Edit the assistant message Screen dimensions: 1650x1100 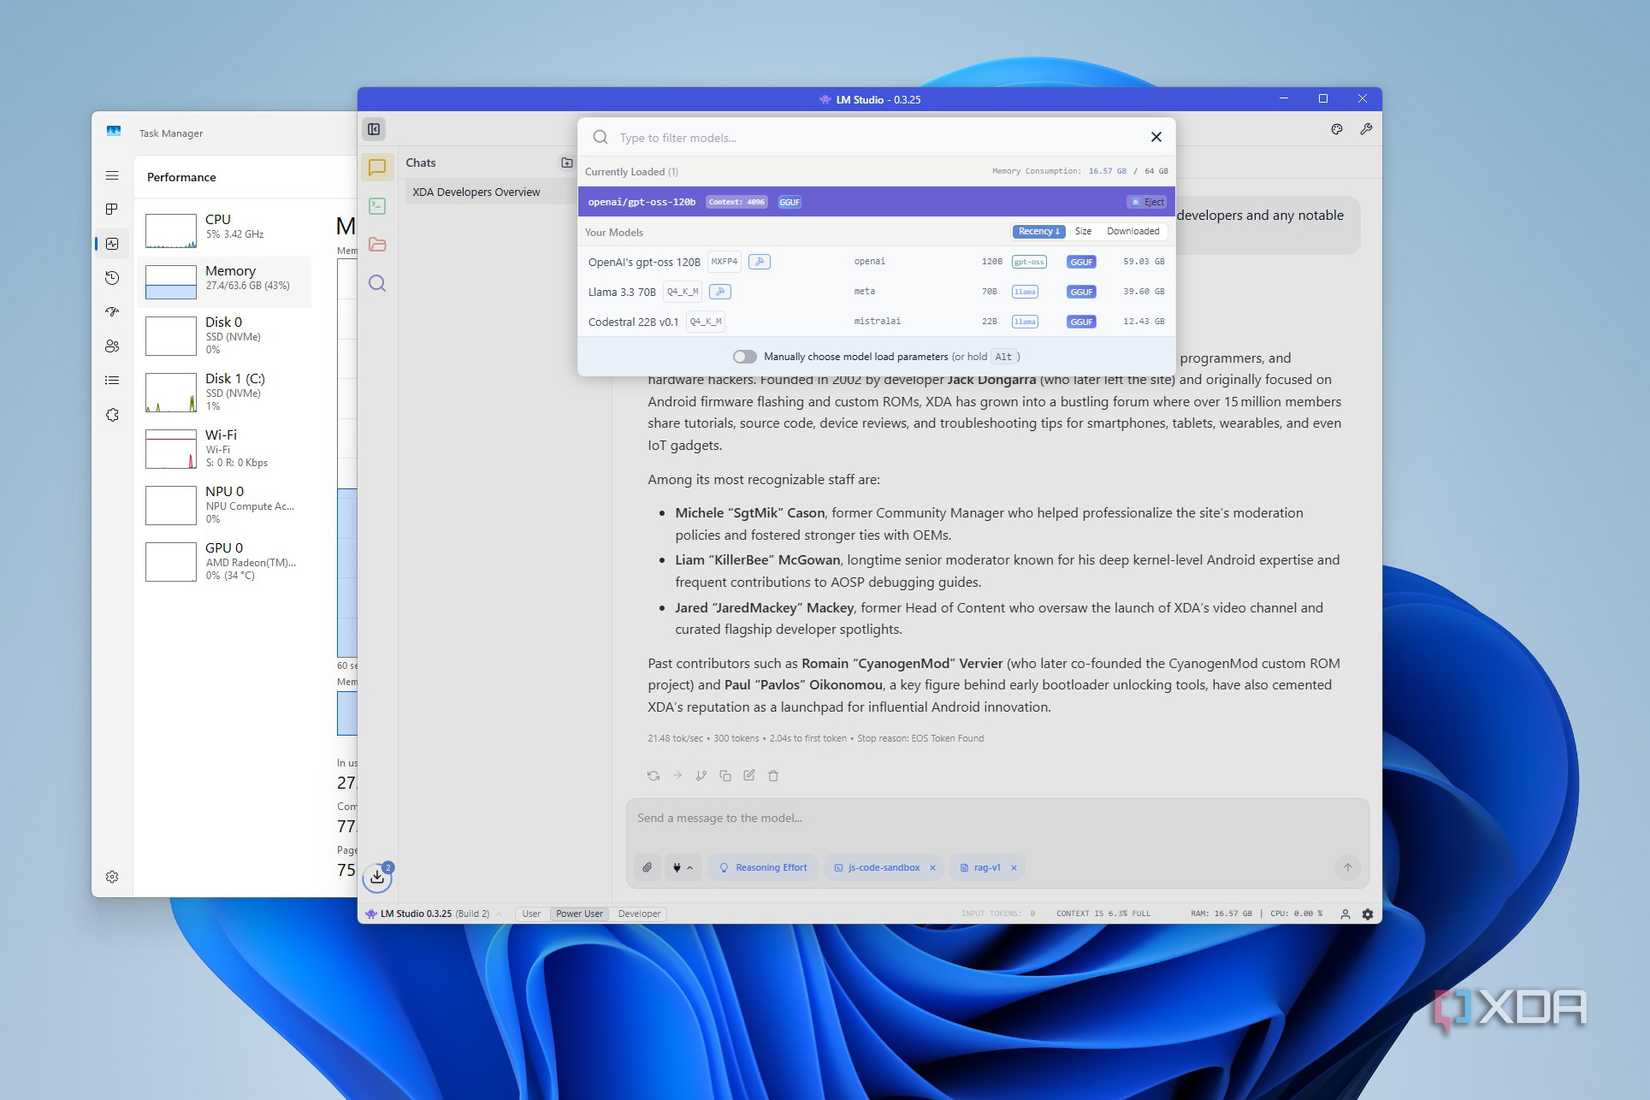[749, 775]
